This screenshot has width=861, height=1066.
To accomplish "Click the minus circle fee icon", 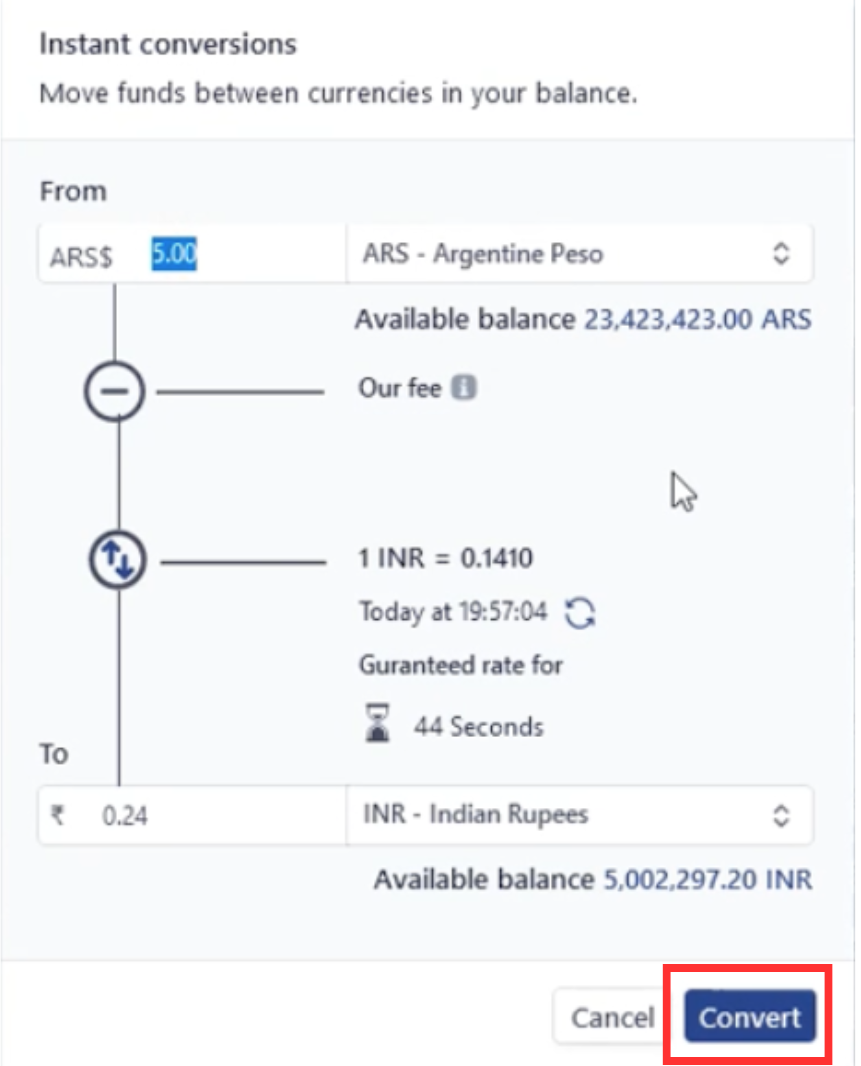I will point(115,391).
